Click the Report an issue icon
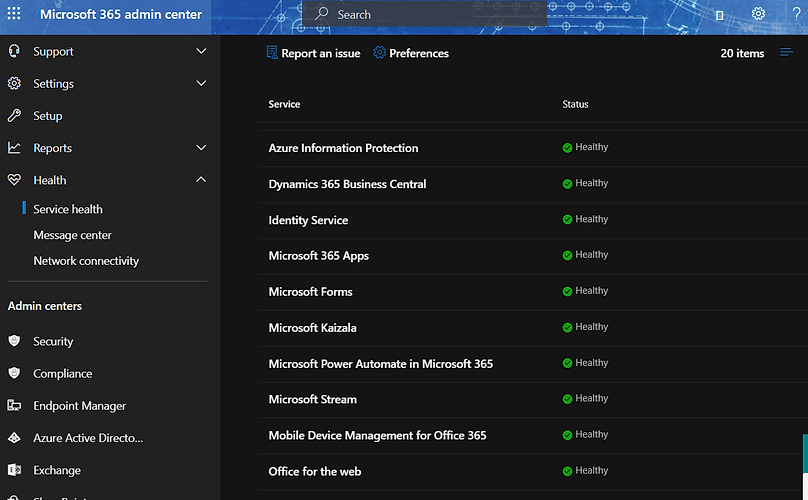This screenshot has height=500, width=808. pyautogui.click(x=272, y=53)
